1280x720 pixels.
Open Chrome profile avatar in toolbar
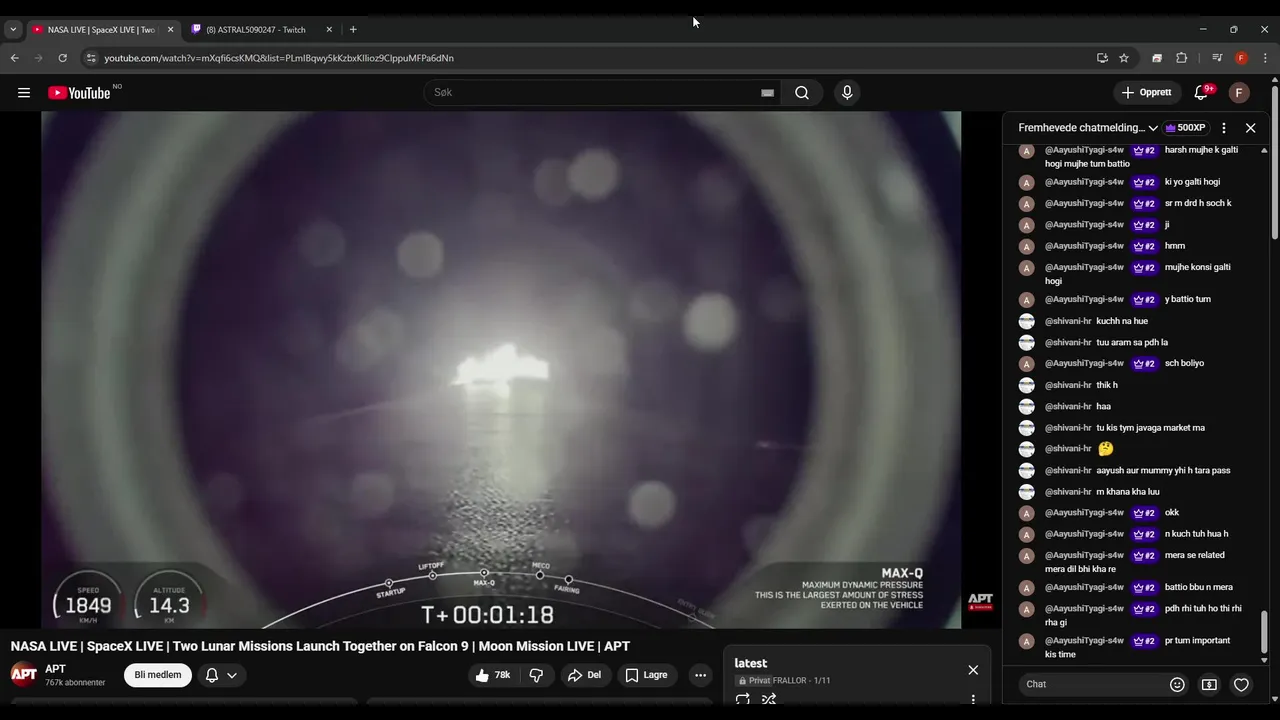pyautogui.click(x=1241, y=58)
